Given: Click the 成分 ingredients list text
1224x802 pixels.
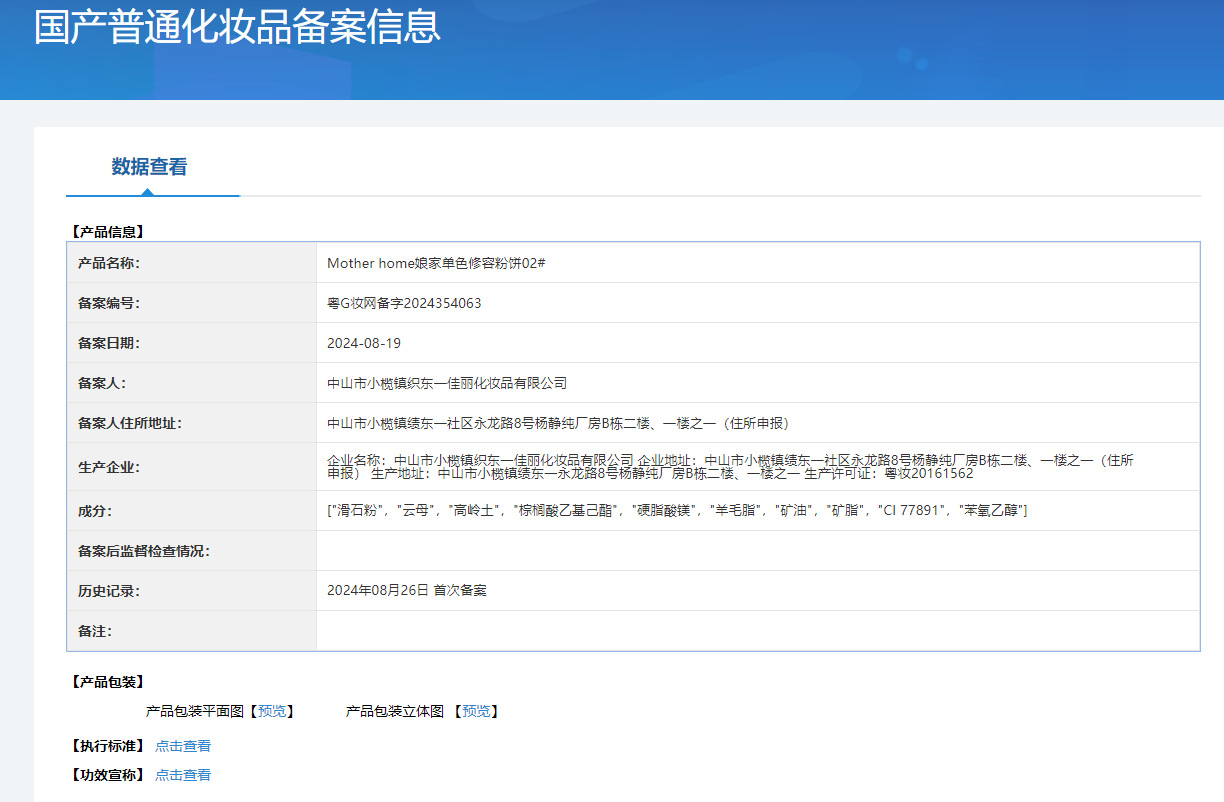Looking at the screenshot, I should click(x=677, y=511).
